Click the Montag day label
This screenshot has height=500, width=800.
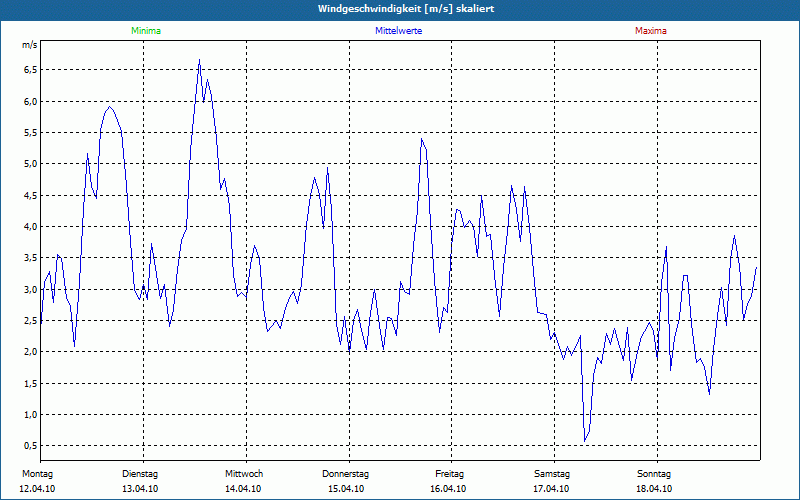click(x=37, y=474)
